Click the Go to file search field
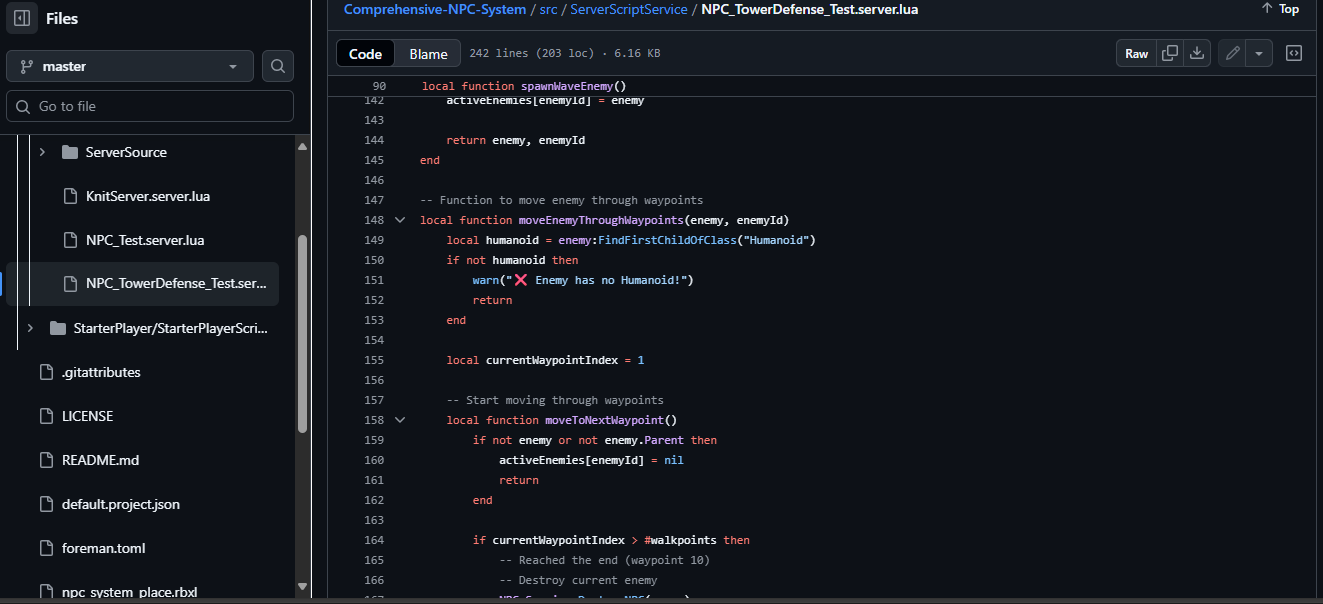This screenshot has height=604, width=1323. point(150,106)
